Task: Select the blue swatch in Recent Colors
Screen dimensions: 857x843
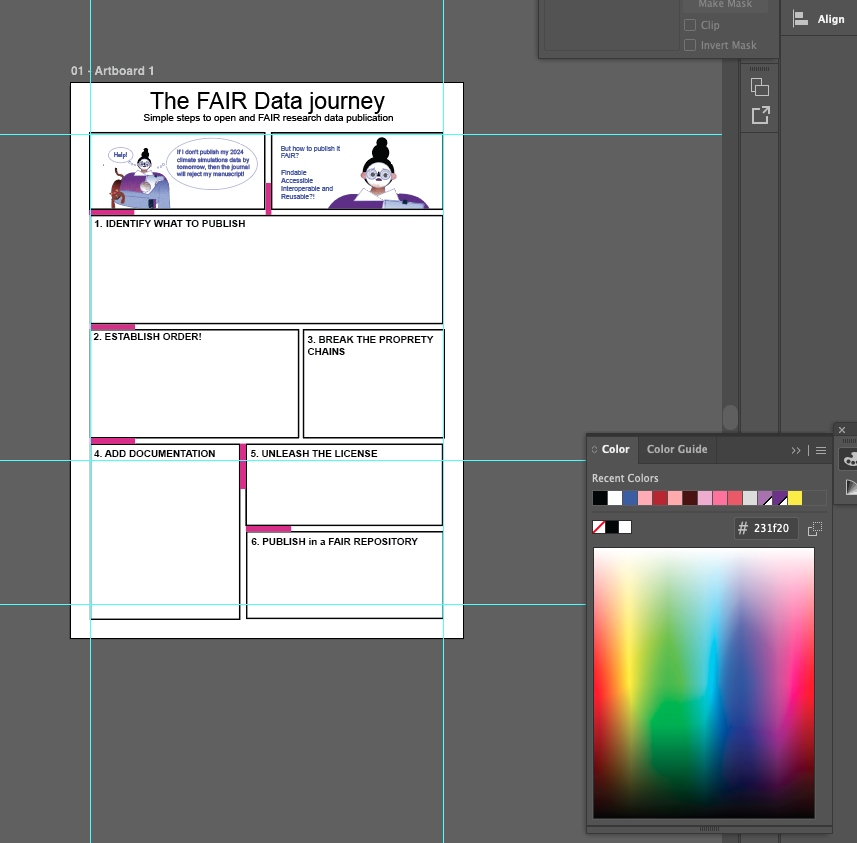Action: (x=630, y=498)
